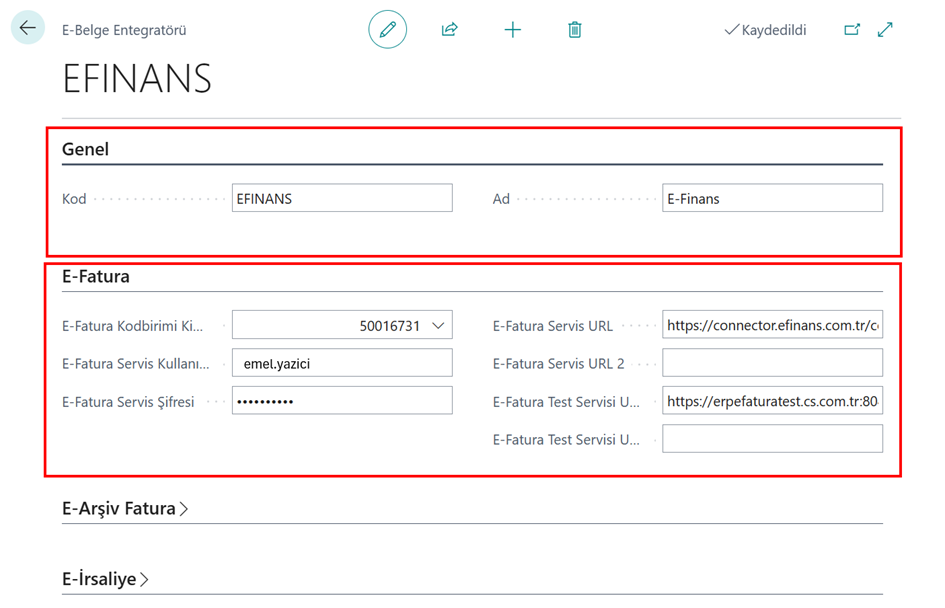Click the erpefaturatest test service URL field

pyautogui.click(x=773, y=401)
